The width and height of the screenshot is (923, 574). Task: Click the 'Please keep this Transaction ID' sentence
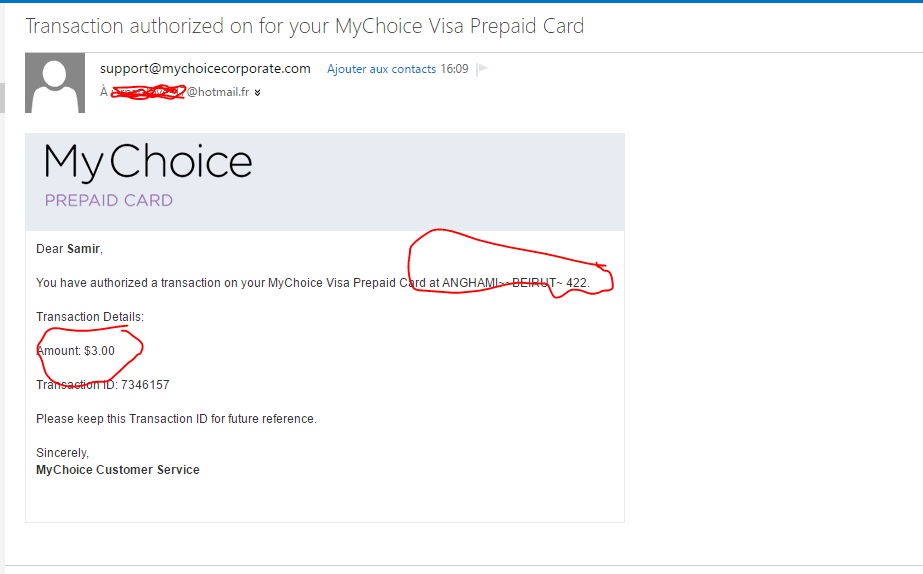click(176, 419)
